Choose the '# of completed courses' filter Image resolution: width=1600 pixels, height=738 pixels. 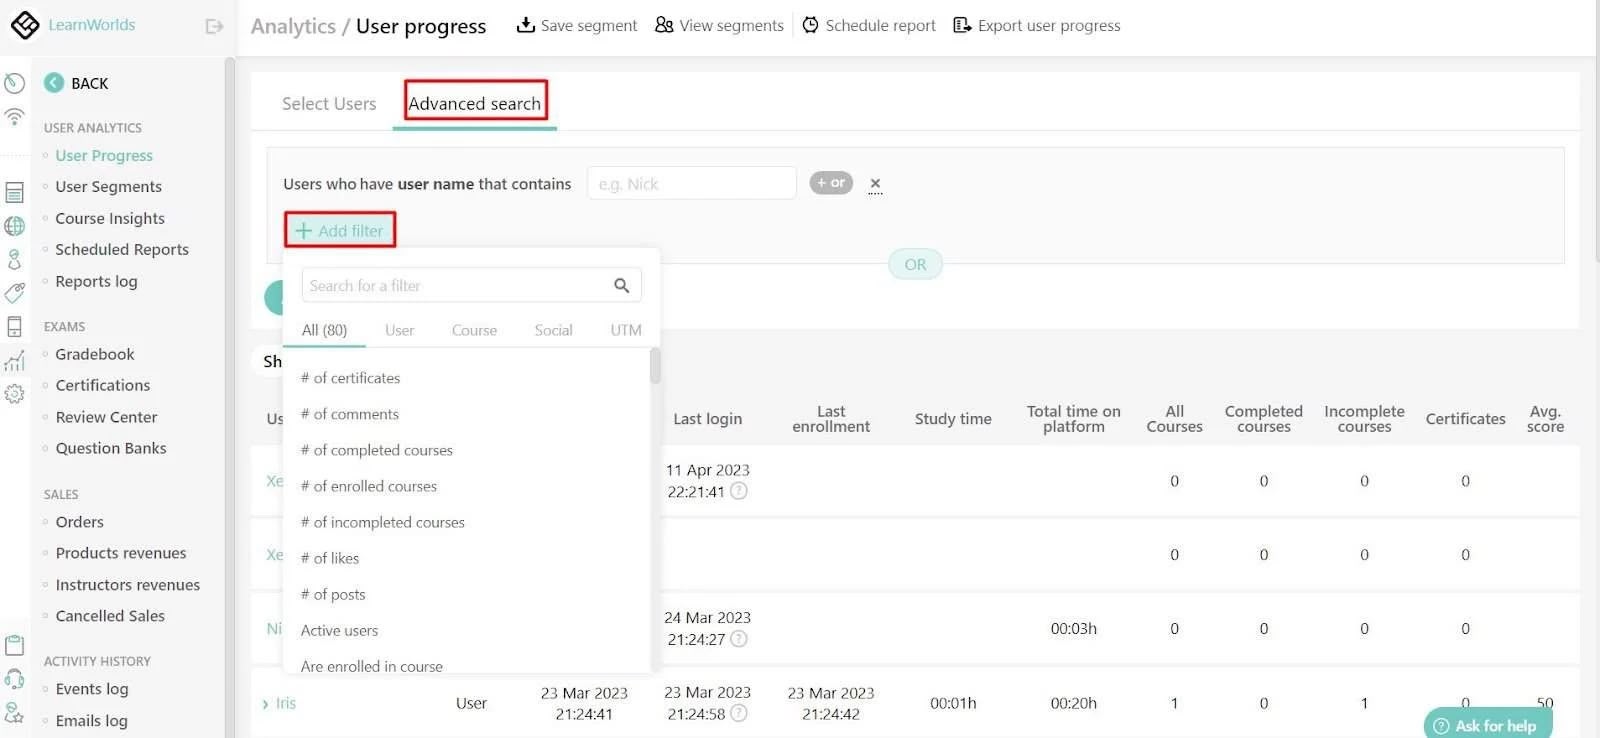pyautogui.click(x=377, y=450)
